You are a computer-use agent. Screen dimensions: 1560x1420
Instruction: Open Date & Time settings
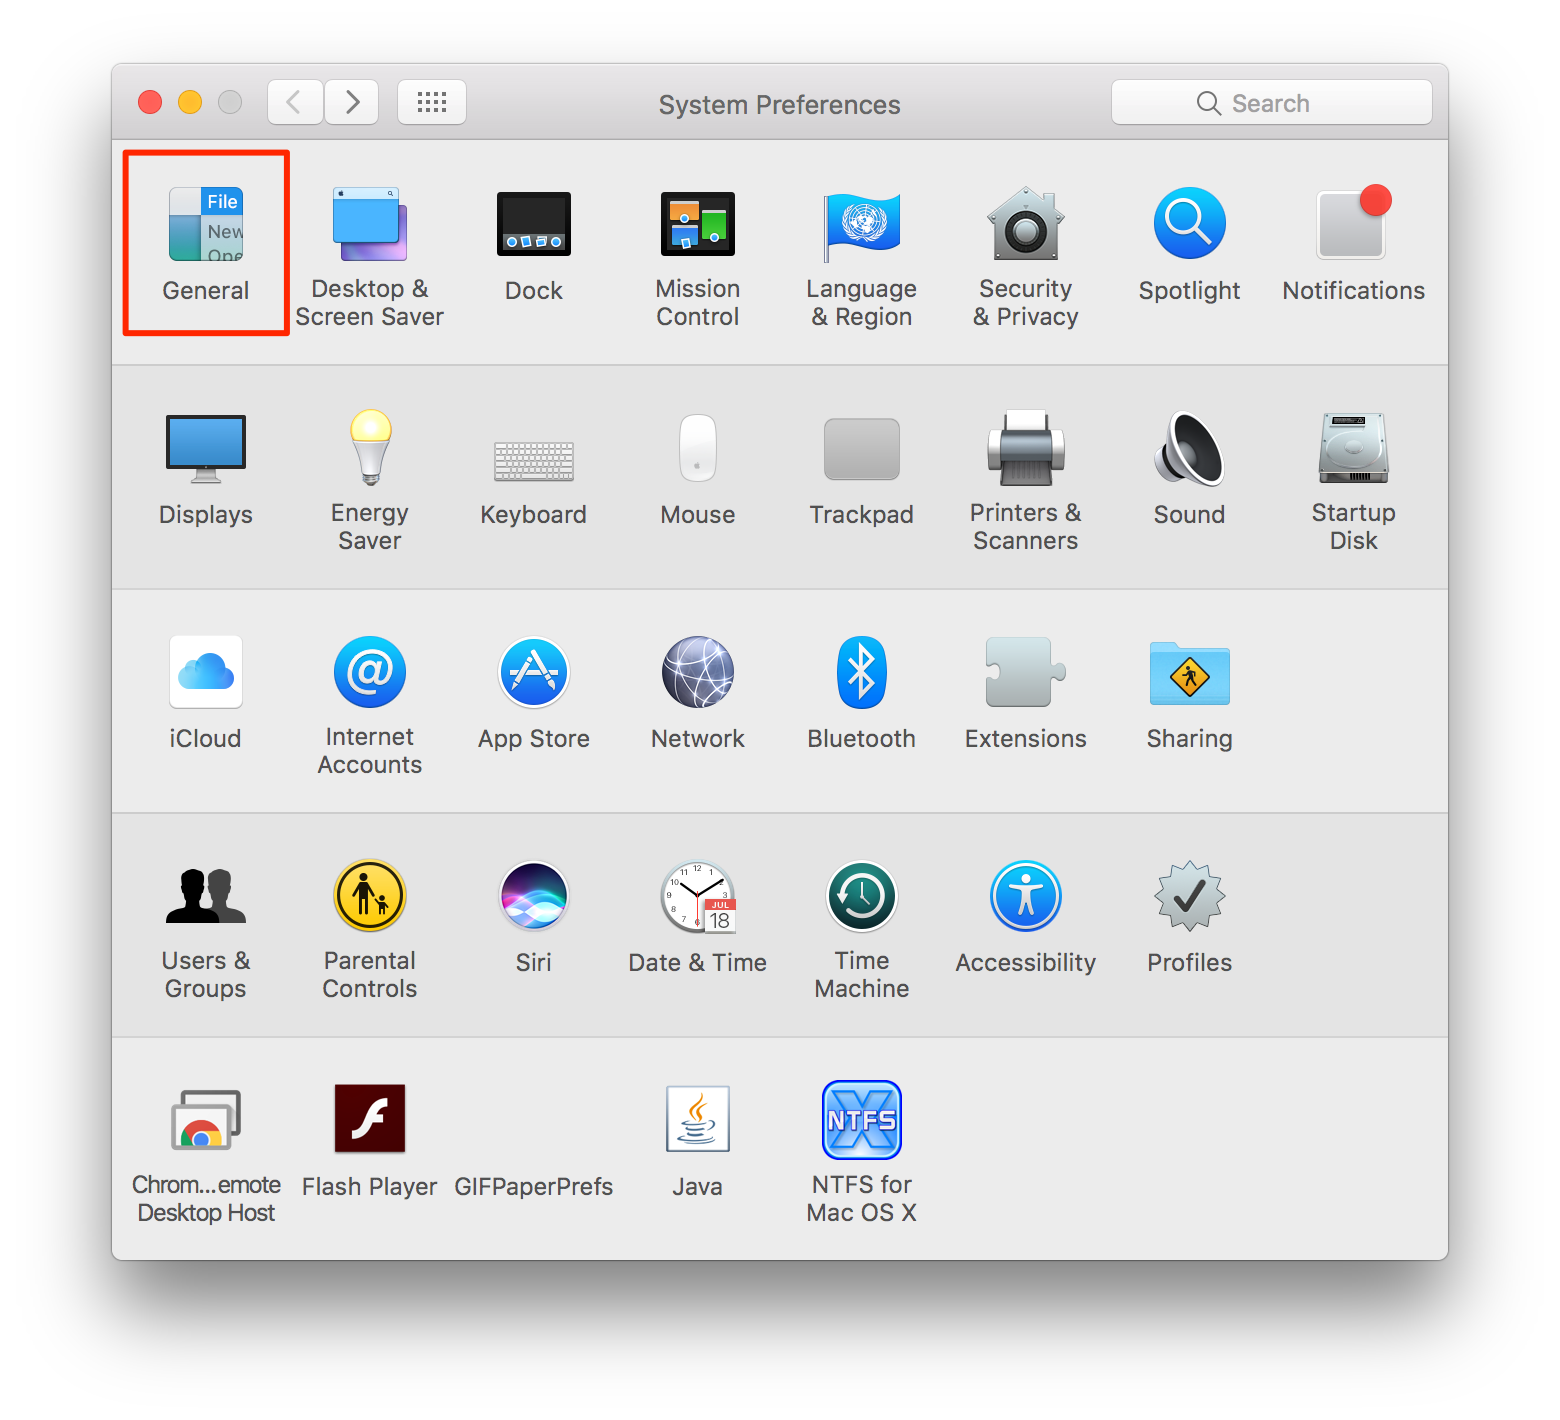[x=698, y=917]
